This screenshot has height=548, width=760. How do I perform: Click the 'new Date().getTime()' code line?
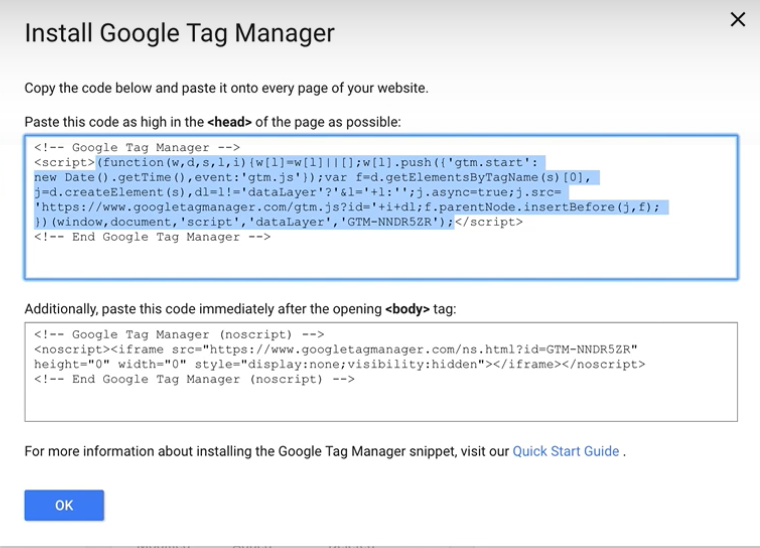click(x=313, y=177)
